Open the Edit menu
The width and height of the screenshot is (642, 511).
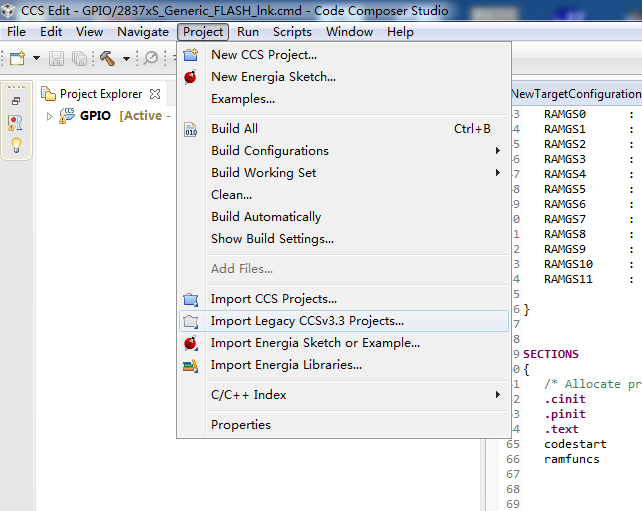tap(51, 32)
